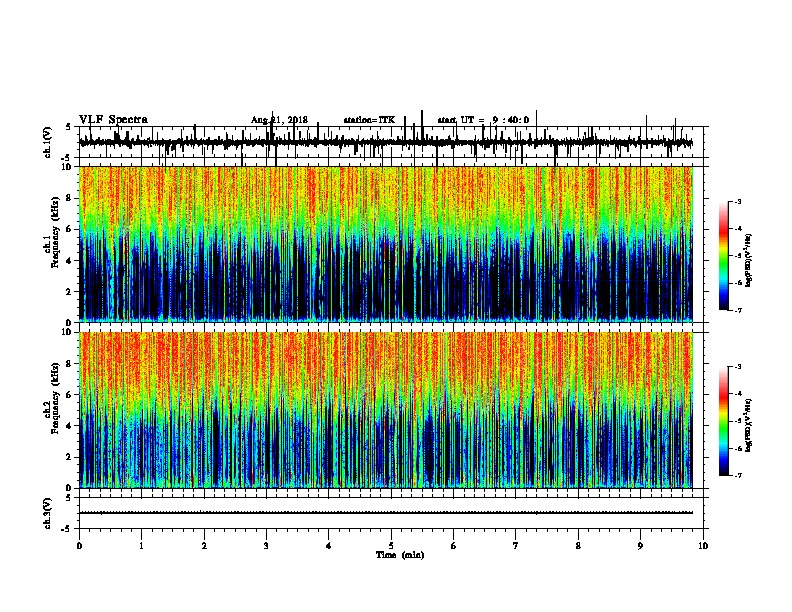Image resolution: width=792 pixels, height=612 pixels.
Task: Click the flat ch.3 trace line
Action: pos(386,513)
